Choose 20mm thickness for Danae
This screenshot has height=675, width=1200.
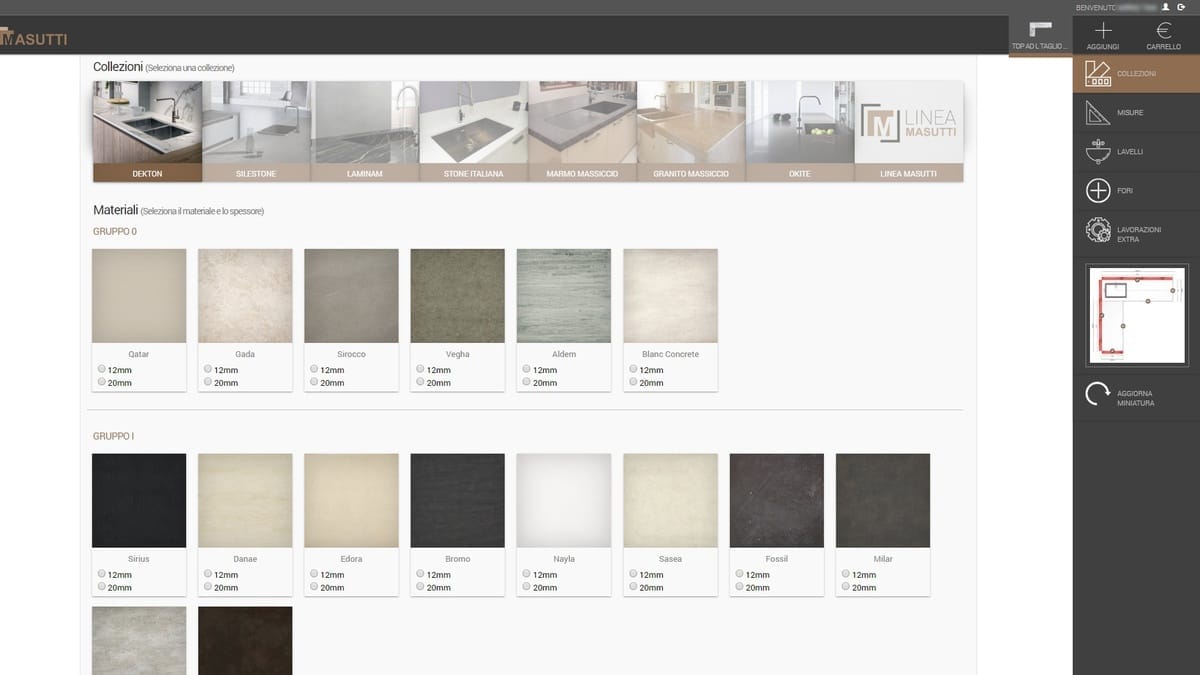[x=208, y=587]
